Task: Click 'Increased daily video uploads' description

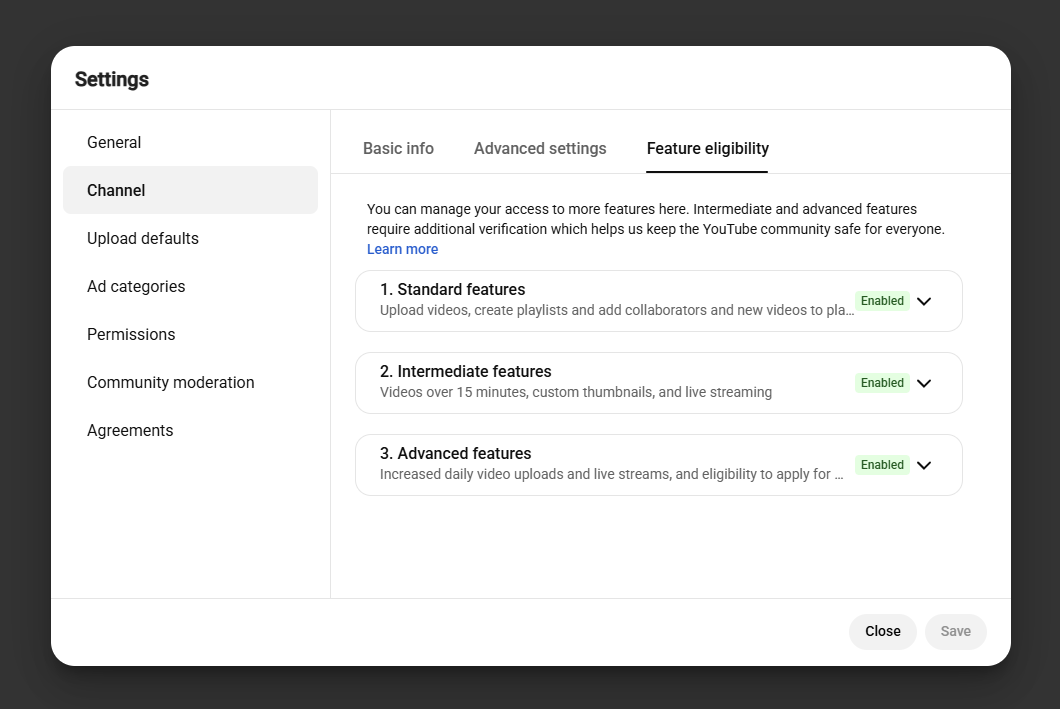Action: [x=611, y=474]
